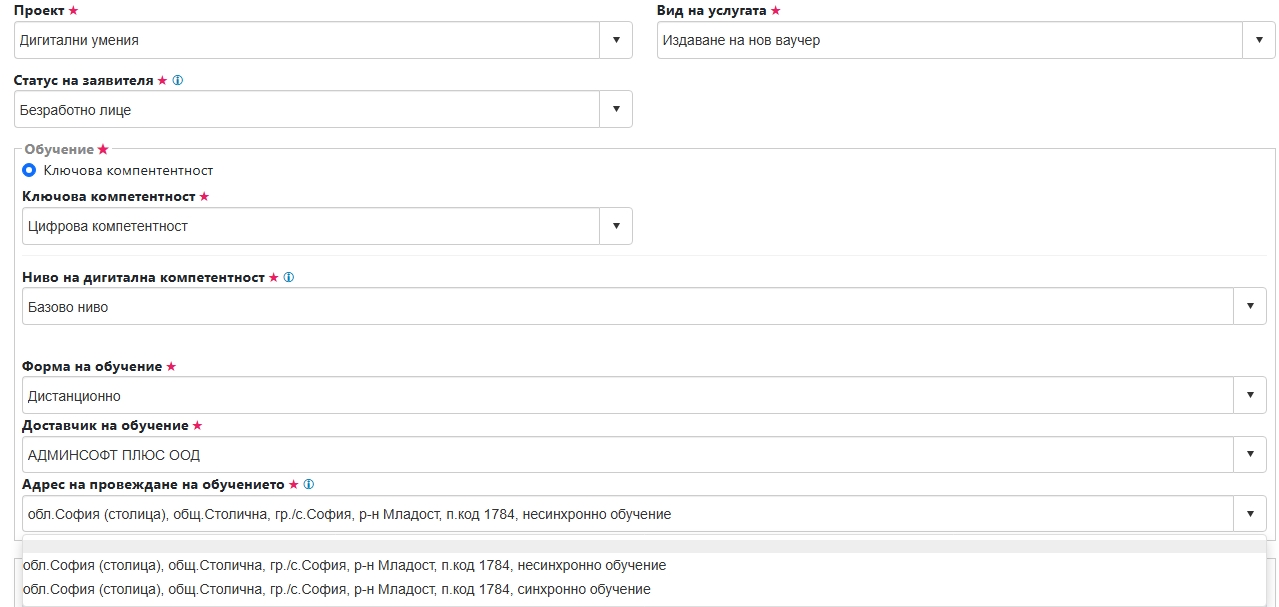
Task: Click the Базово ниво selection field
Action: tap(628, 306)
